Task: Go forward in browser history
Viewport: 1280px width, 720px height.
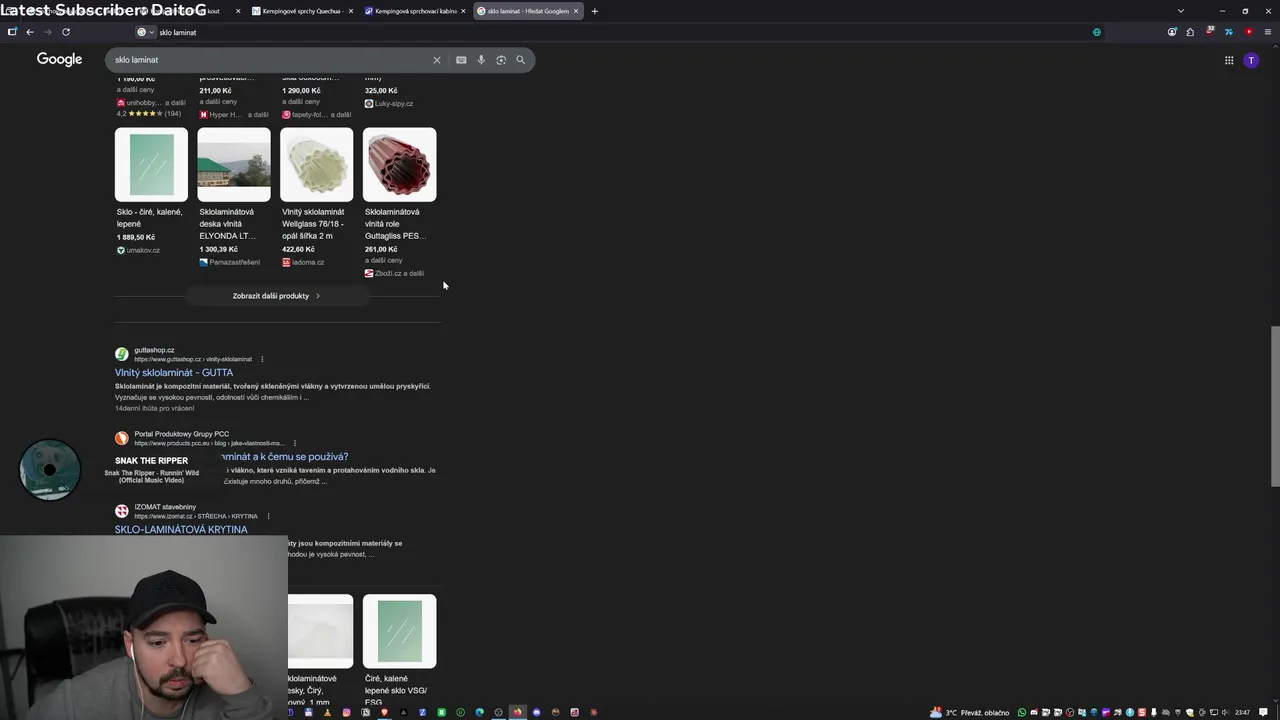Action: point(47,32)
